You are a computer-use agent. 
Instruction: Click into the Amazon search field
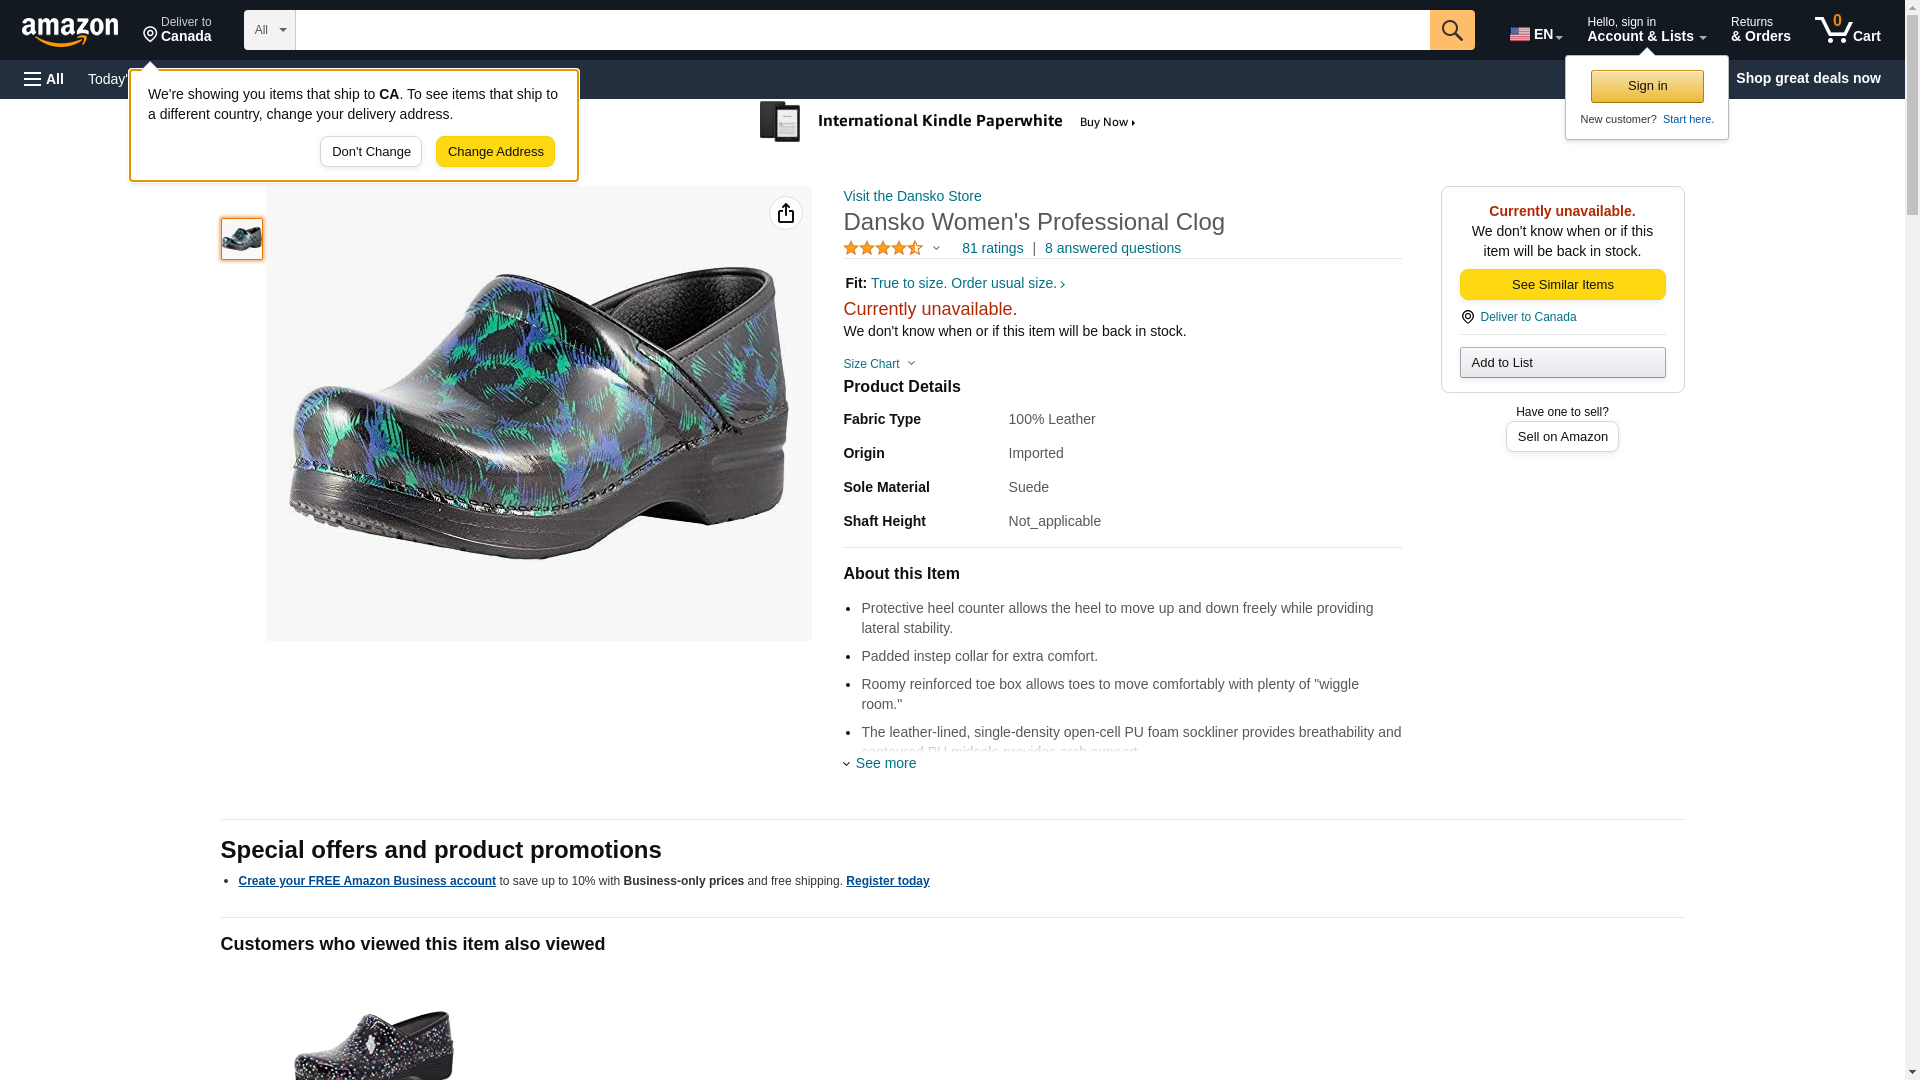click(x=862, y=30)
